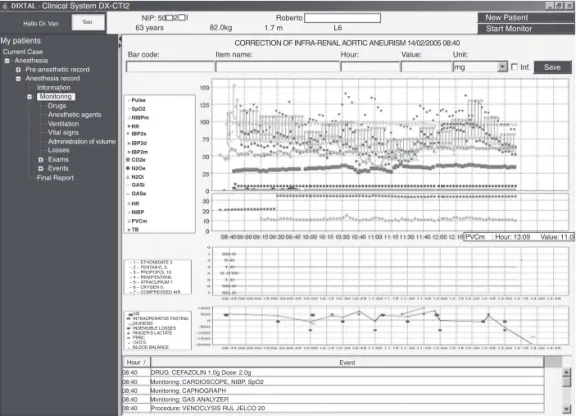The height and width of the screenshot is (416, 576).
Task: Select Ringer's Lactate in volume legend
Action: click(152, 333)
